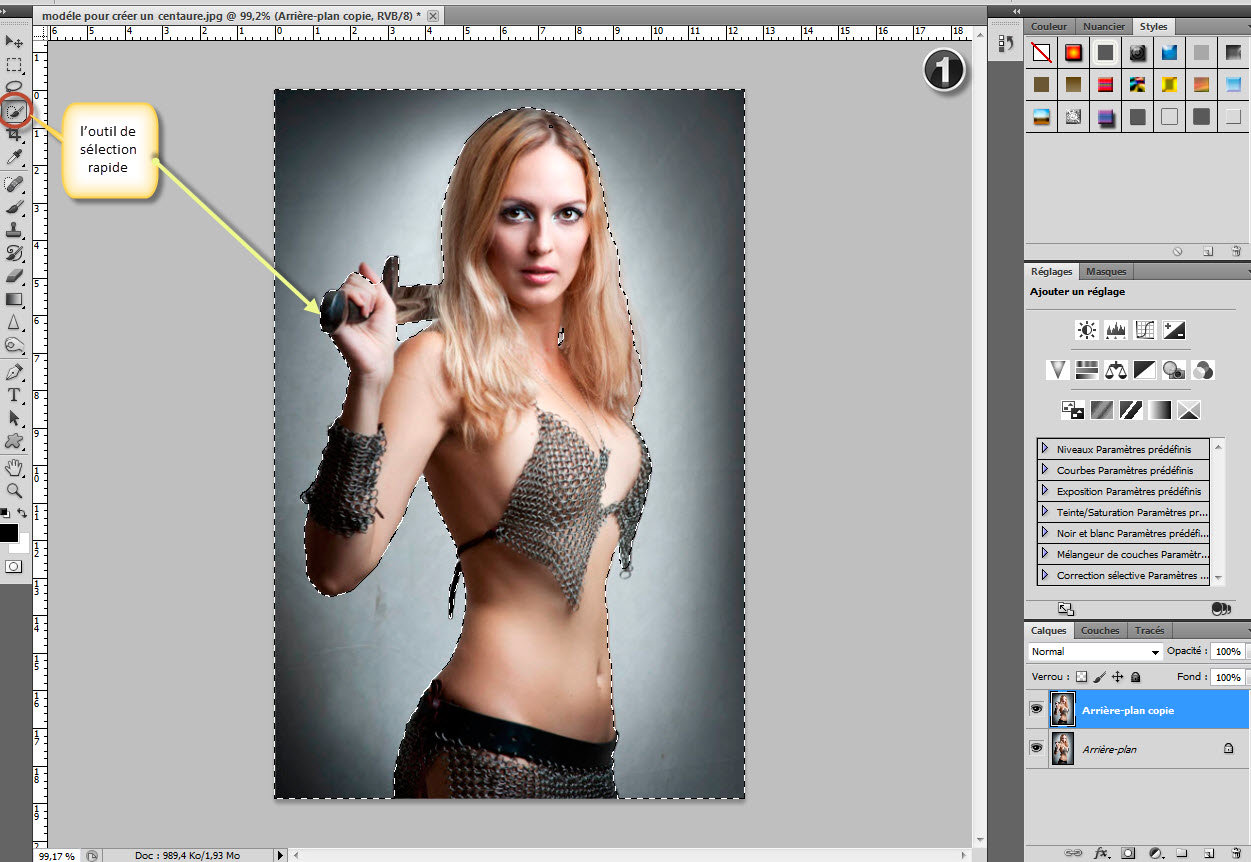1251x862 pixels.
Task: Expand Courbes Paramètres prédéfinis
Action: [x=1045, y=470]
